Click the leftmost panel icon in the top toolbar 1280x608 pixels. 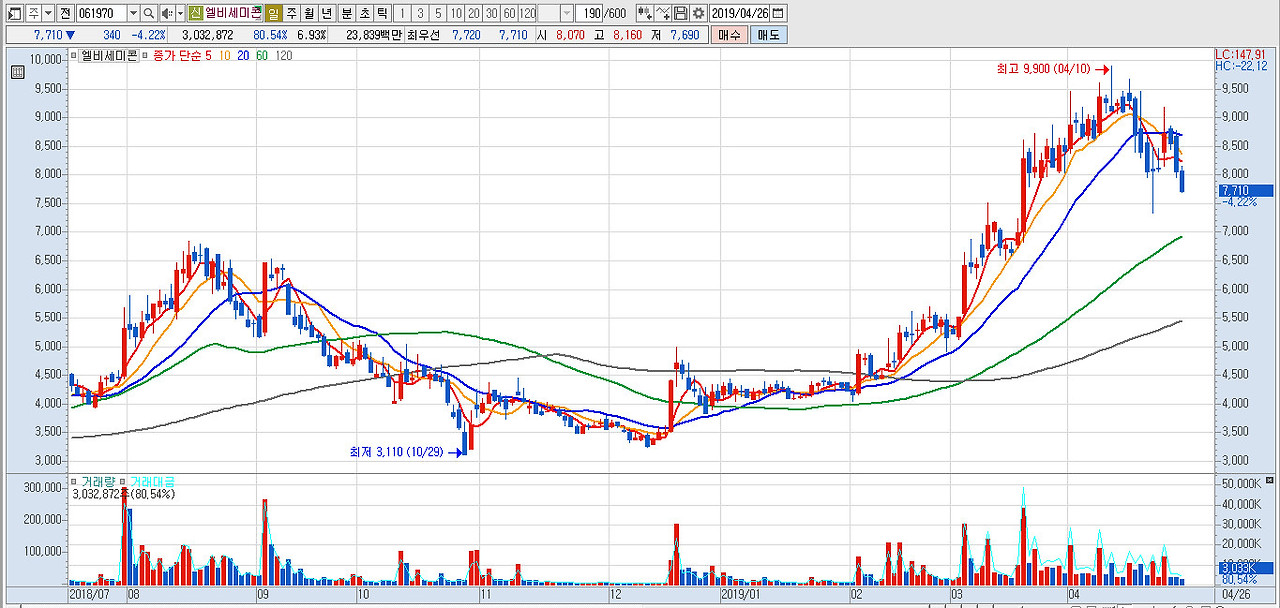[x=15, y=14]
